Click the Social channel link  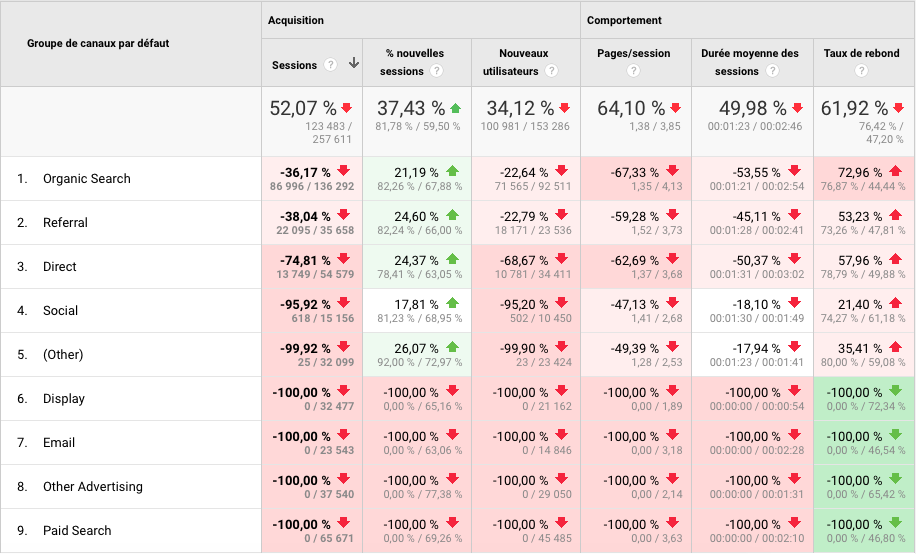click(60, 311)
